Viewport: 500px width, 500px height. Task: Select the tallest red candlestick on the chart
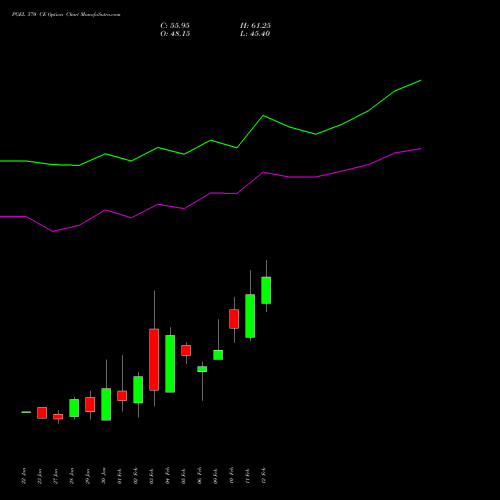154,360
